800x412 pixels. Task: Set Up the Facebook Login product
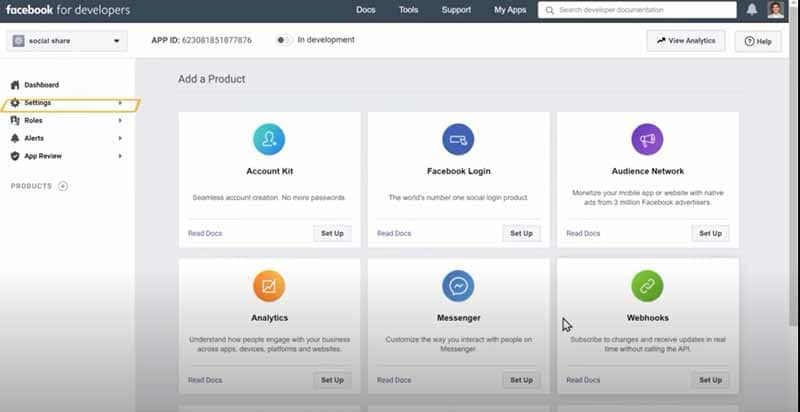(x=521, y=234)
